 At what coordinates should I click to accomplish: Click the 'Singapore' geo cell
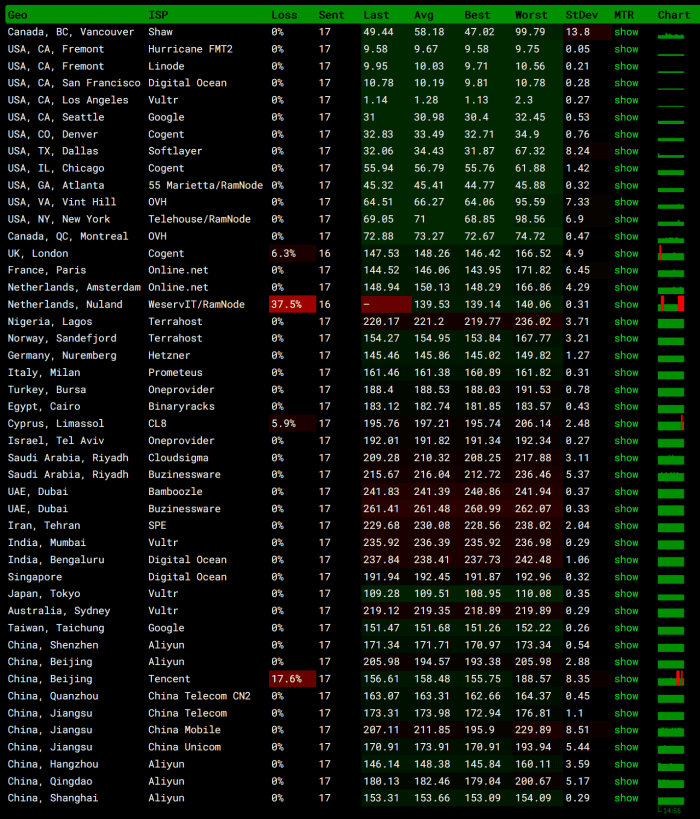click(34, 577)
